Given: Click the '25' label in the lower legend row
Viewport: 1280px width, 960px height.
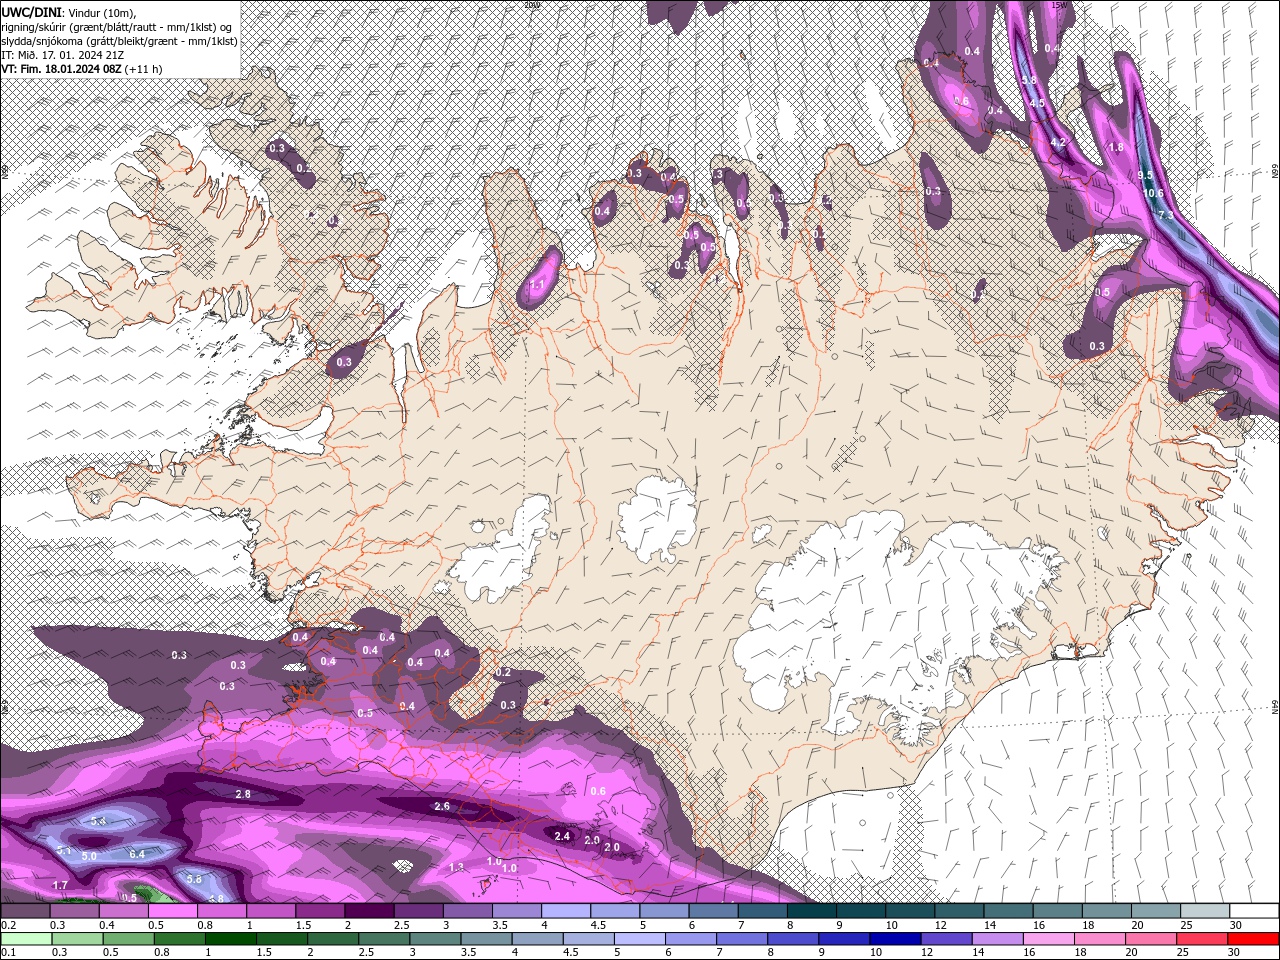Looking at the screenshot, I should coord(1182,953).
